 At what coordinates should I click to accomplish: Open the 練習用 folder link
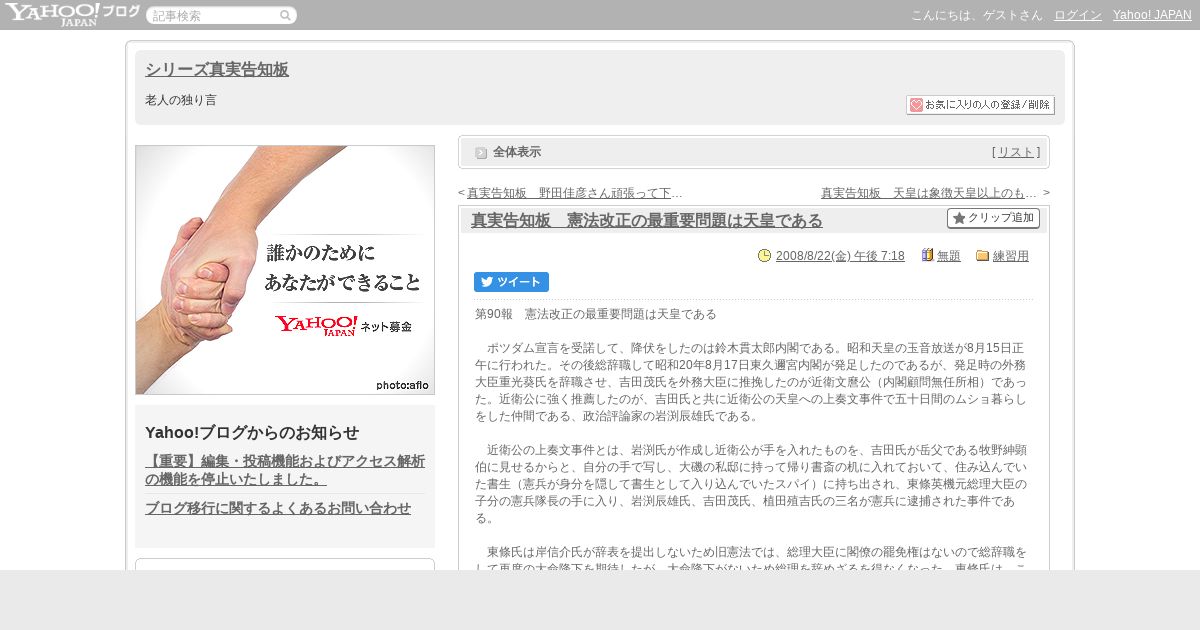click(x=1011, y=256)
